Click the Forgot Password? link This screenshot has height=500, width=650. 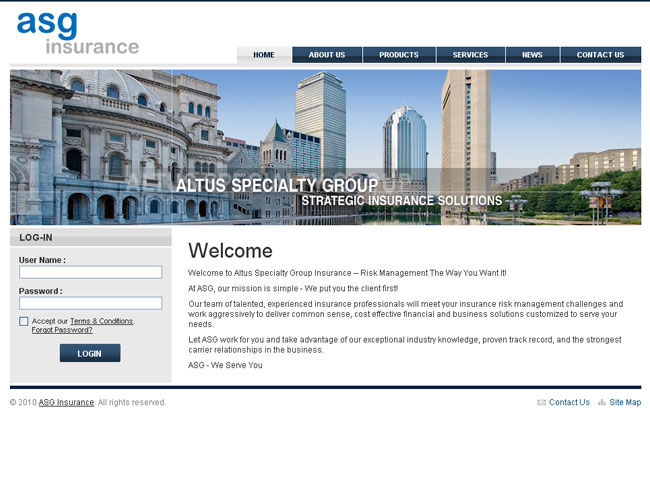pos(62,330)
